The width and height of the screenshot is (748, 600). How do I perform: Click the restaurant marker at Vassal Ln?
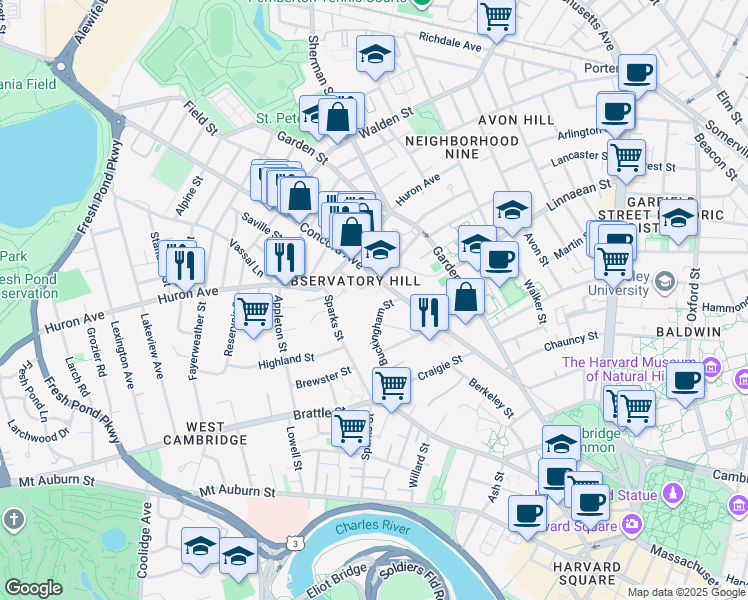pyautogui.click(x=285, y=259)
